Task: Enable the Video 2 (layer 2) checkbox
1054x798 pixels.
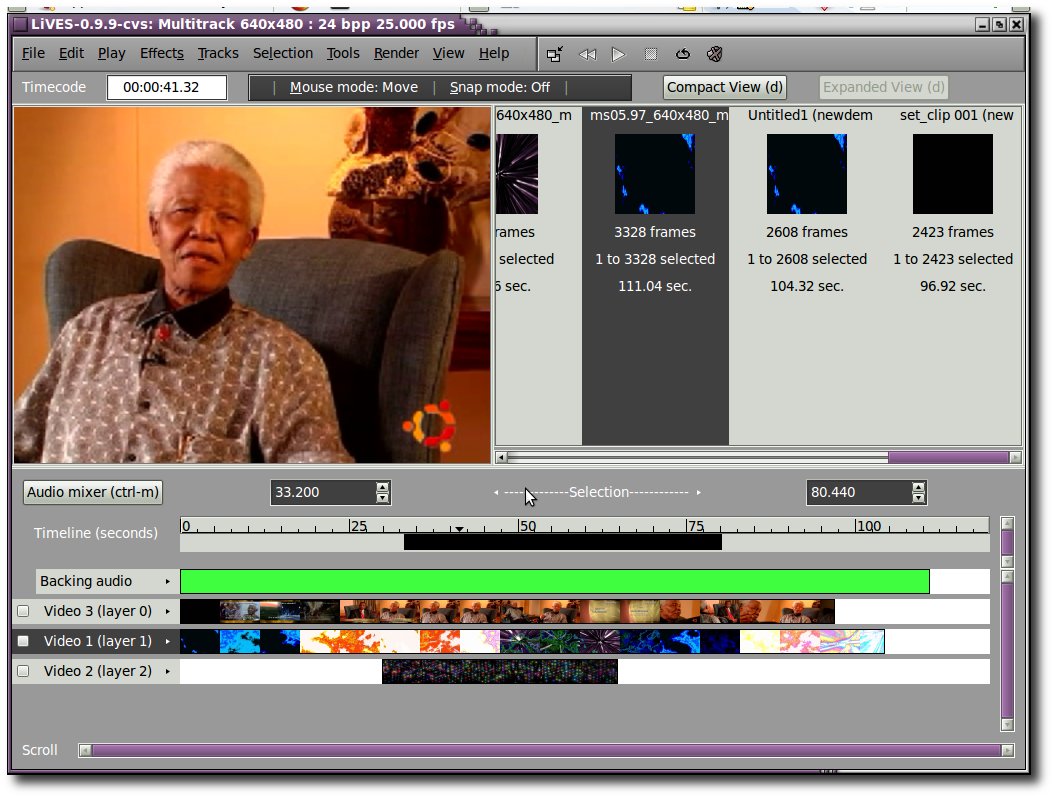Action: click(24, 671)
